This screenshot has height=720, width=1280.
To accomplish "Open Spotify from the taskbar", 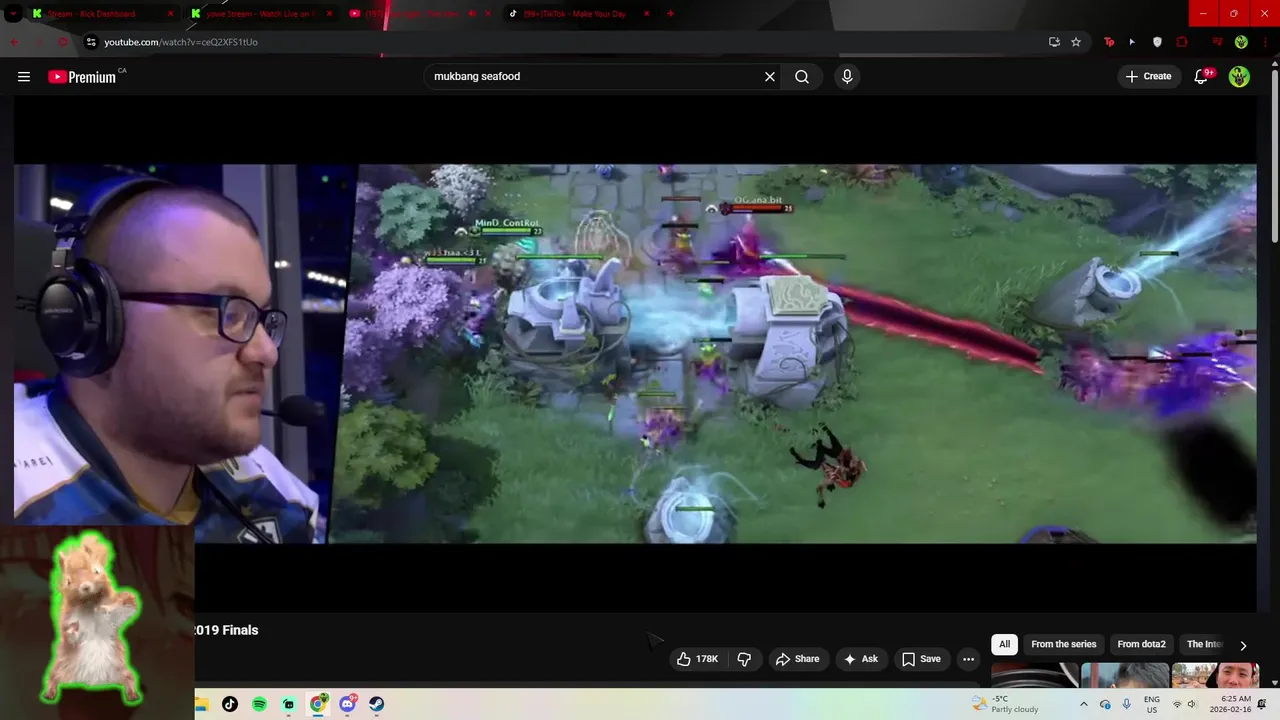I will click(x=259, y=704).
